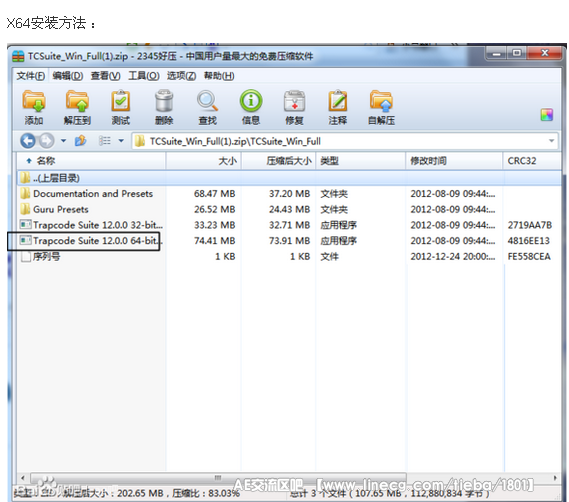
Task: Sort by the 大小 column header
Action: point(204,161)
